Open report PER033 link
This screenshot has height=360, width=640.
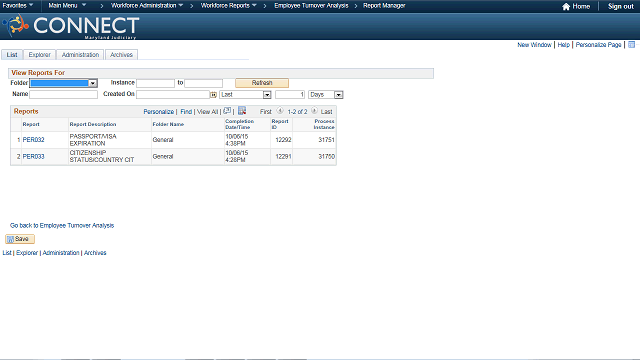tap(33, 157)
